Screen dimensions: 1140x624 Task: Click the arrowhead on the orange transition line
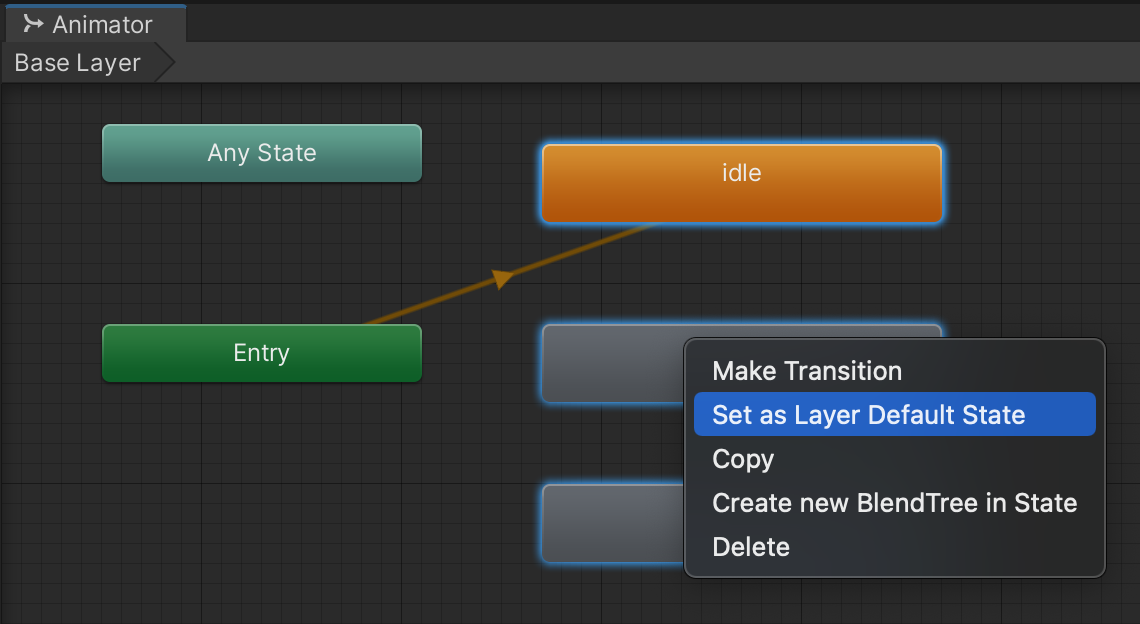pyautogui.click(x=504, y=279)
